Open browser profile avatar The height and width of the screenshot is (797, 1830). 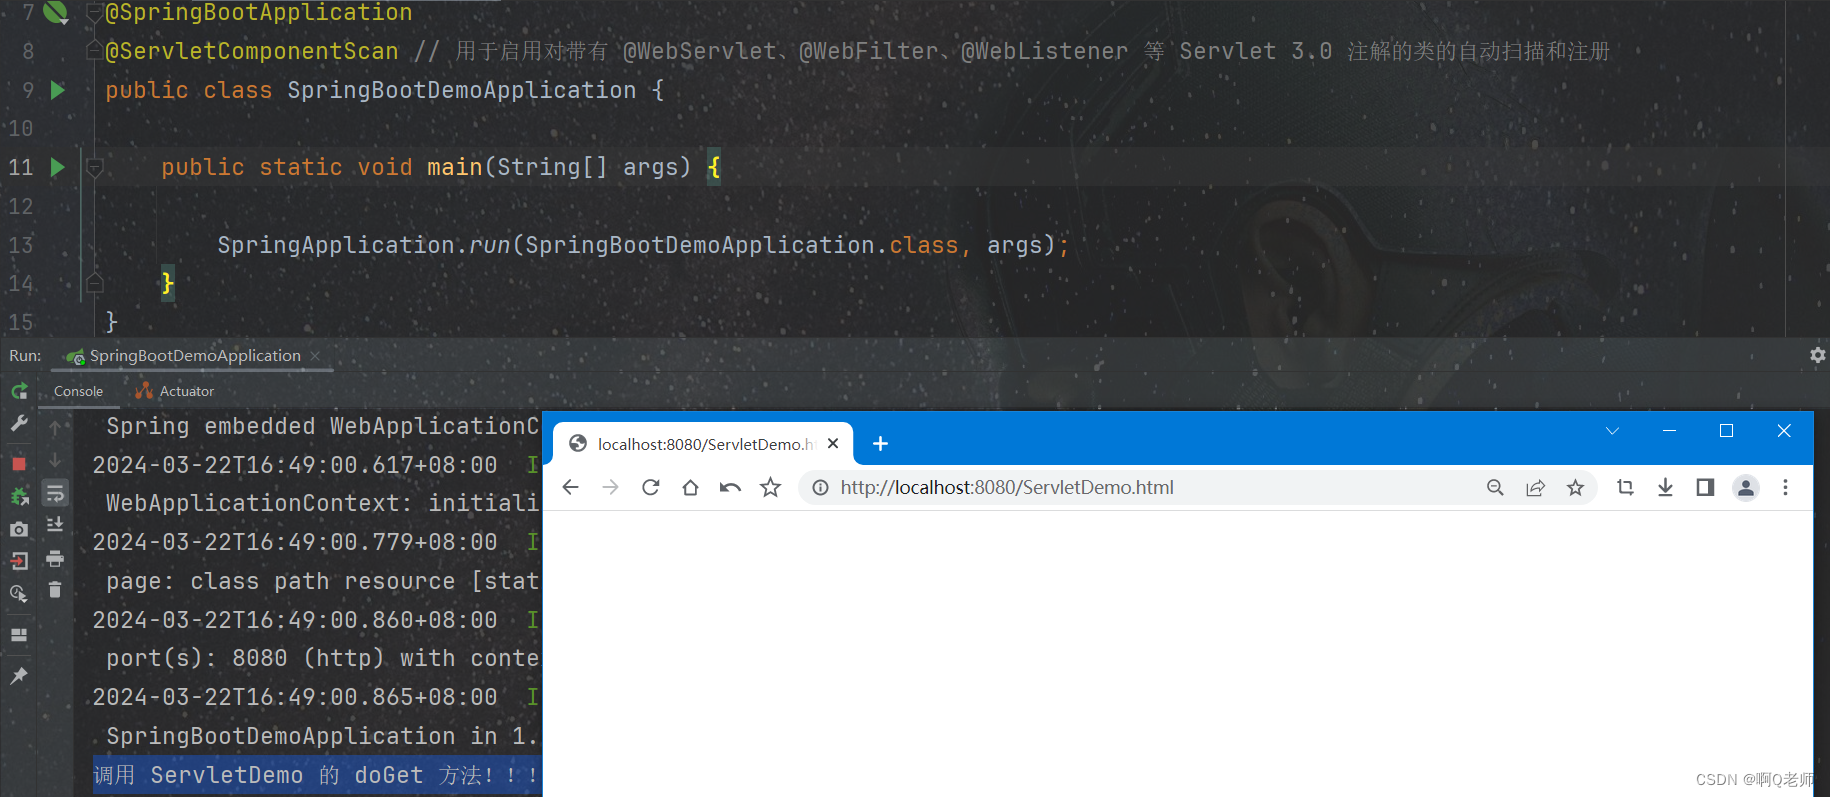(1746, 487)
